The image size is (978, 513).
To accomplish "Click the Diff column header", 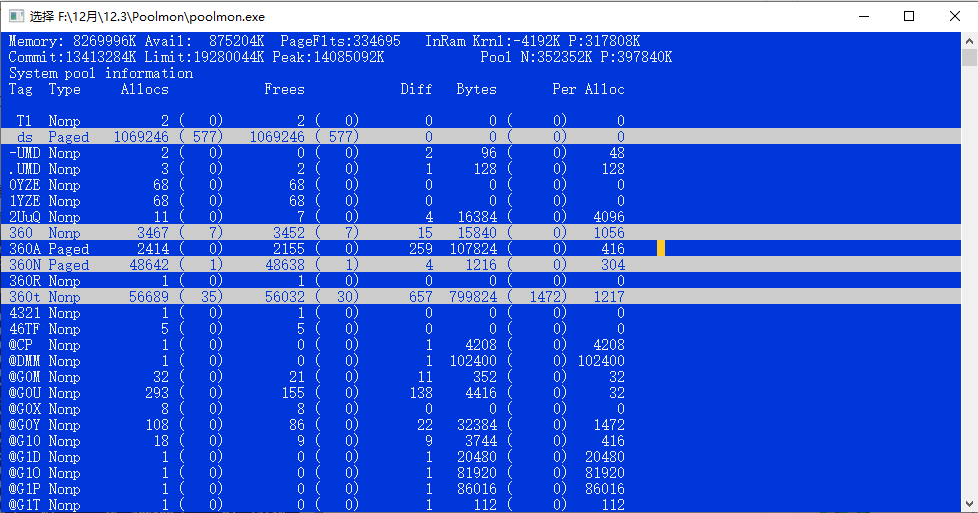I will tap(416, 89).
